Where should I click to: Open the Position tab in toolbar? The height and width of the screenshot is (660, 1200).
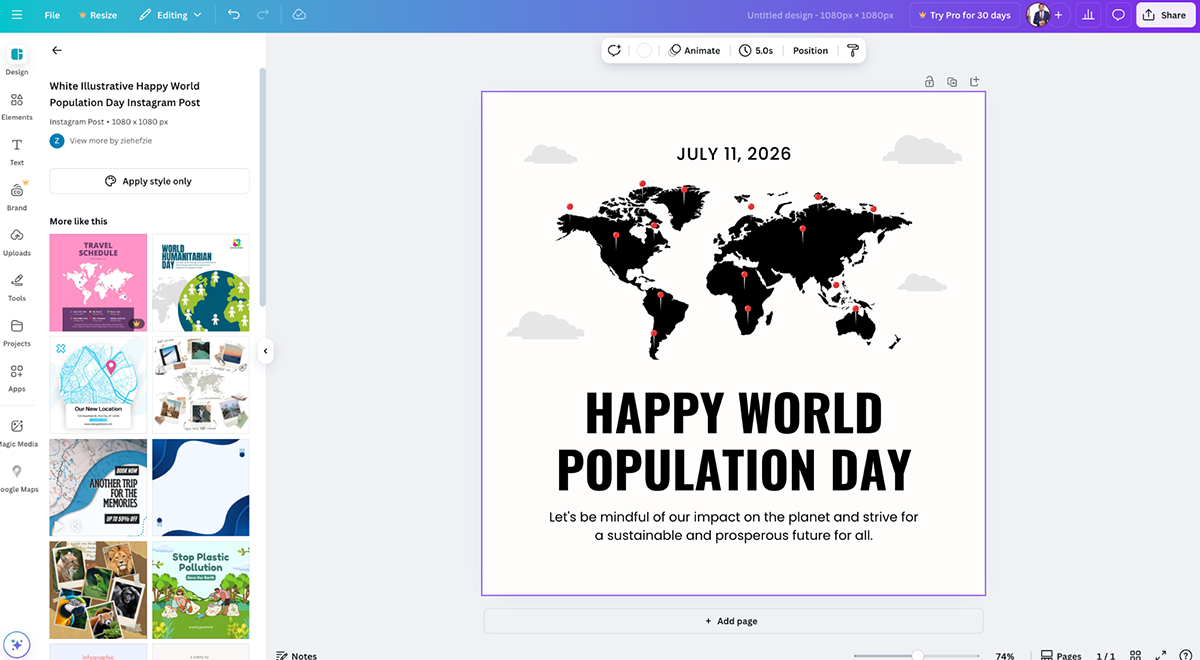810,50
